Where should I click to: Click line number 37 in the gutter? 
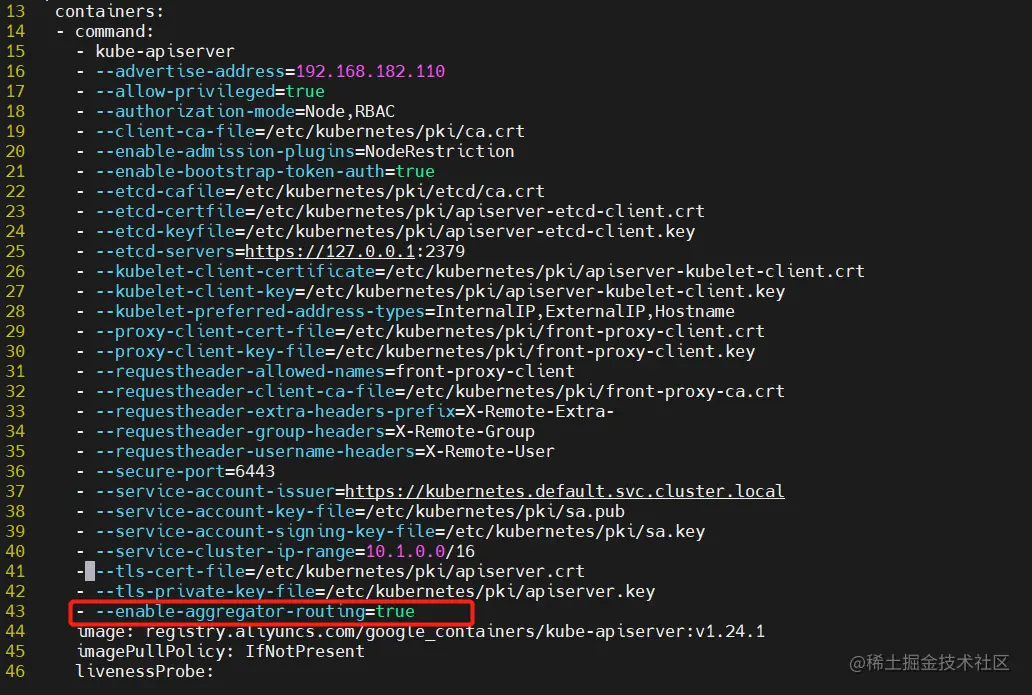(x=15, y=492)
